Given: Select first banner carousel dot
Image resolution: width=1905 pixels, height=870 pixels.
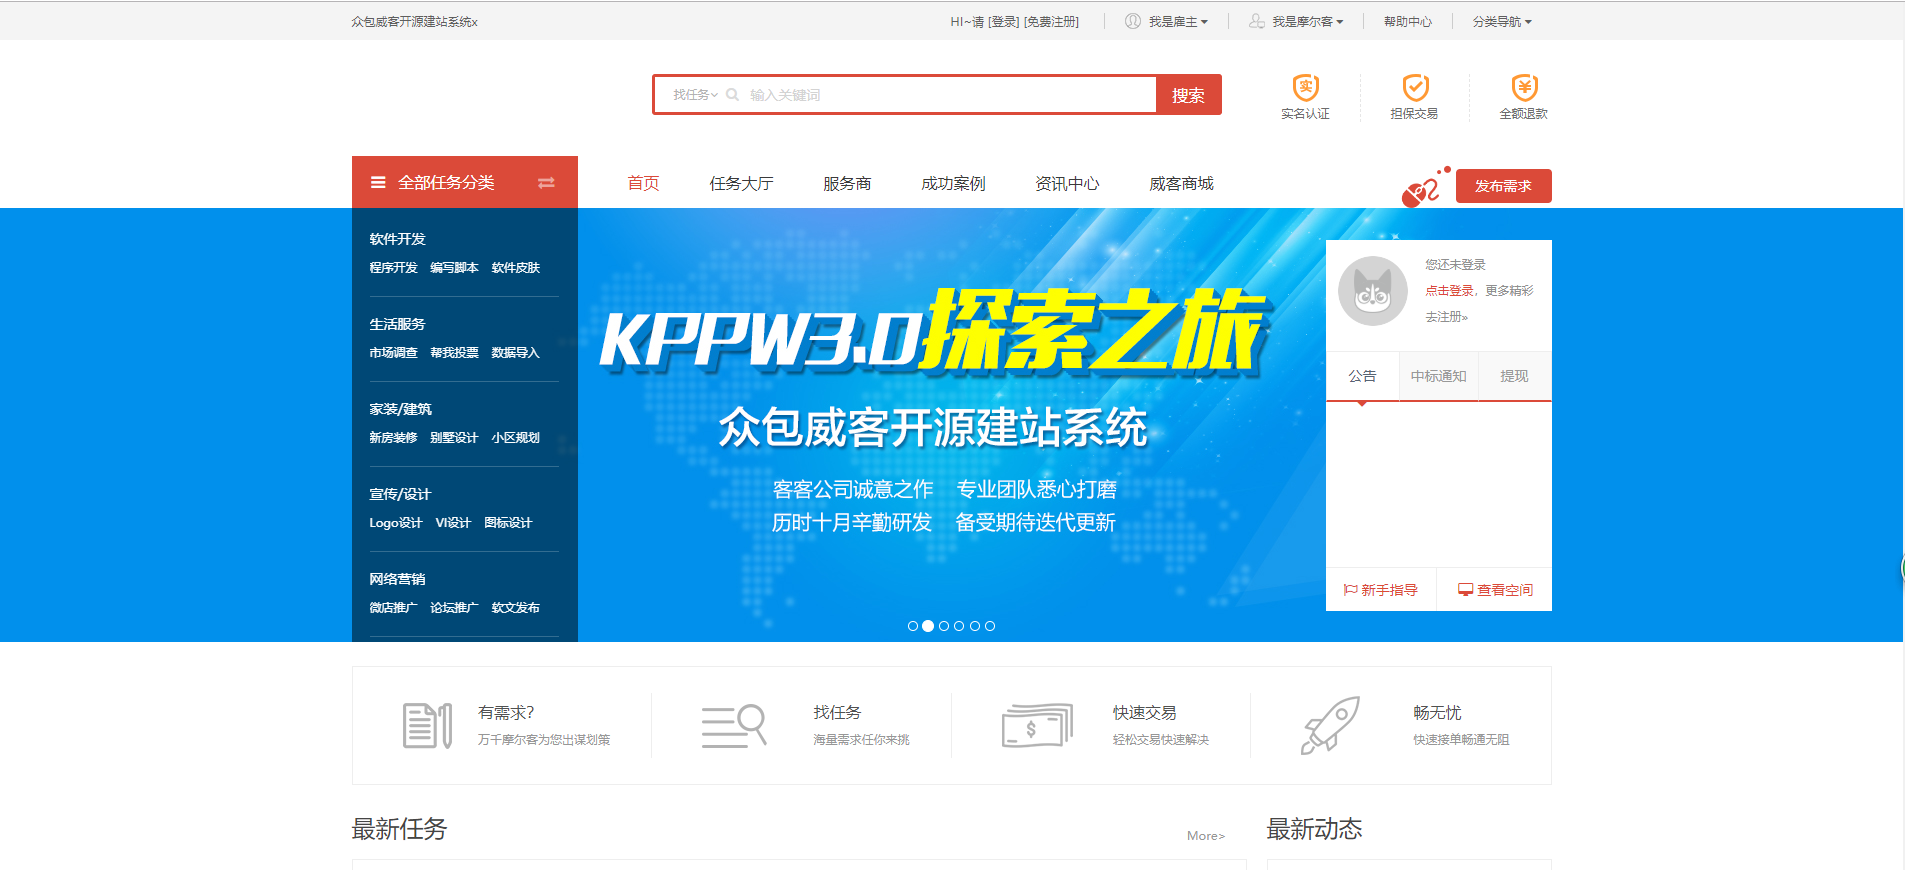Looking at the screenshot, I should point(913,626).
